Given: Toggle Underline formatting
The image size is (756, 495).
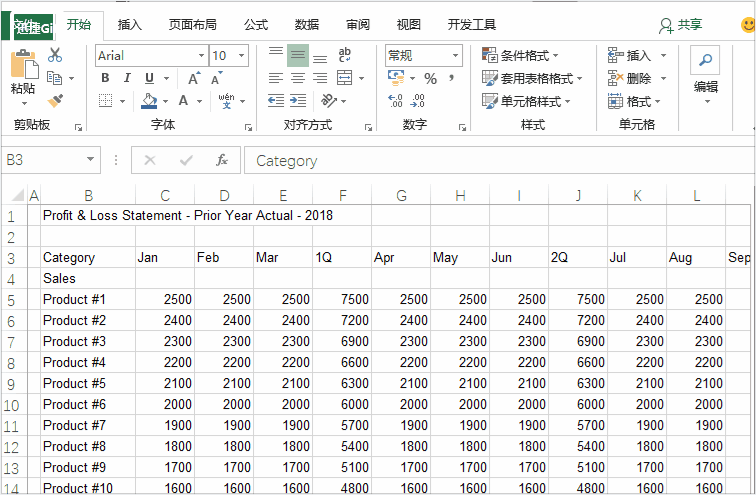Looking at the screenshot, I should tap(149, 78).
